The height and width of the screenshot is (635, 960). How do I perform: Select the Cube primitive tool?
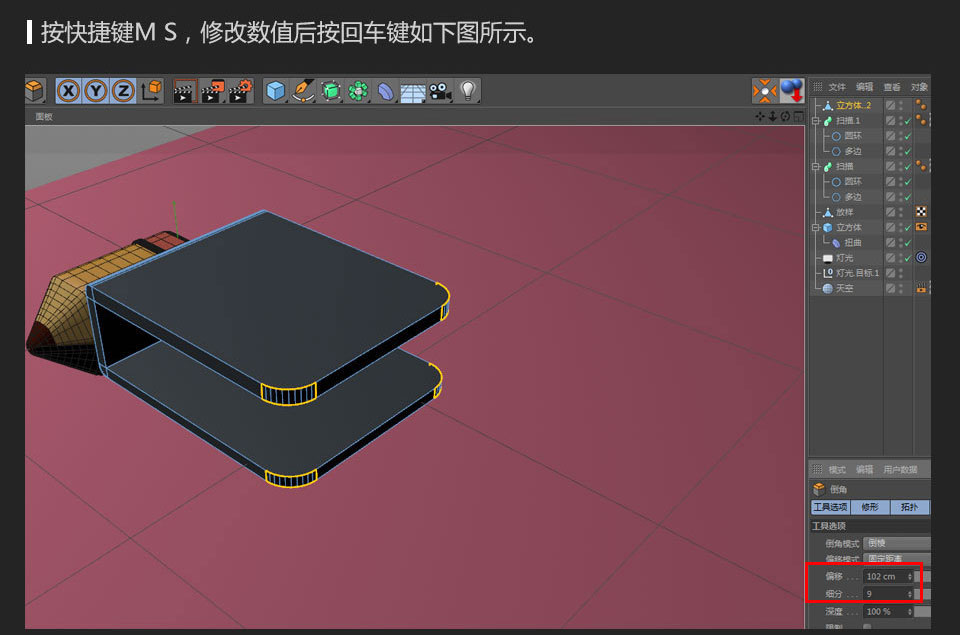pyautogui.click(x=277, y=91)
